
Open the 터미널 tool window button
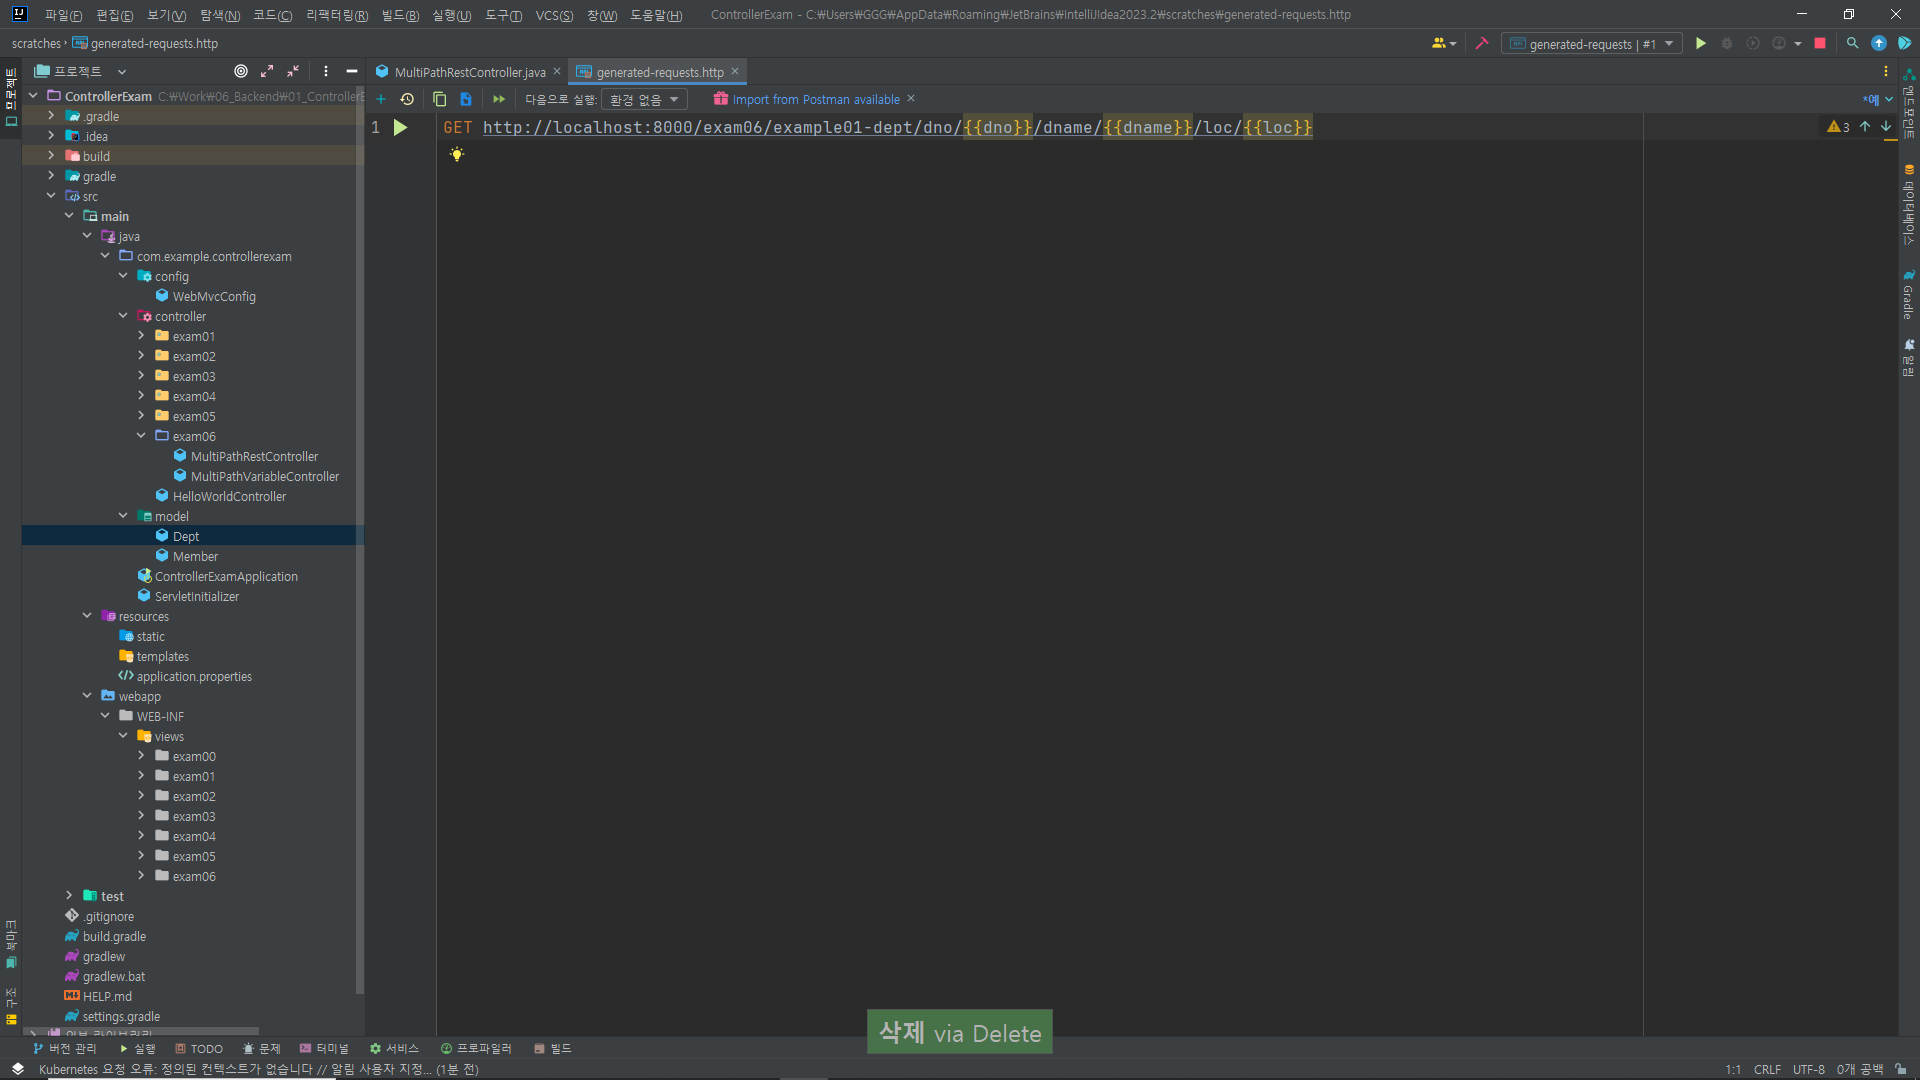pos(325,1048)
